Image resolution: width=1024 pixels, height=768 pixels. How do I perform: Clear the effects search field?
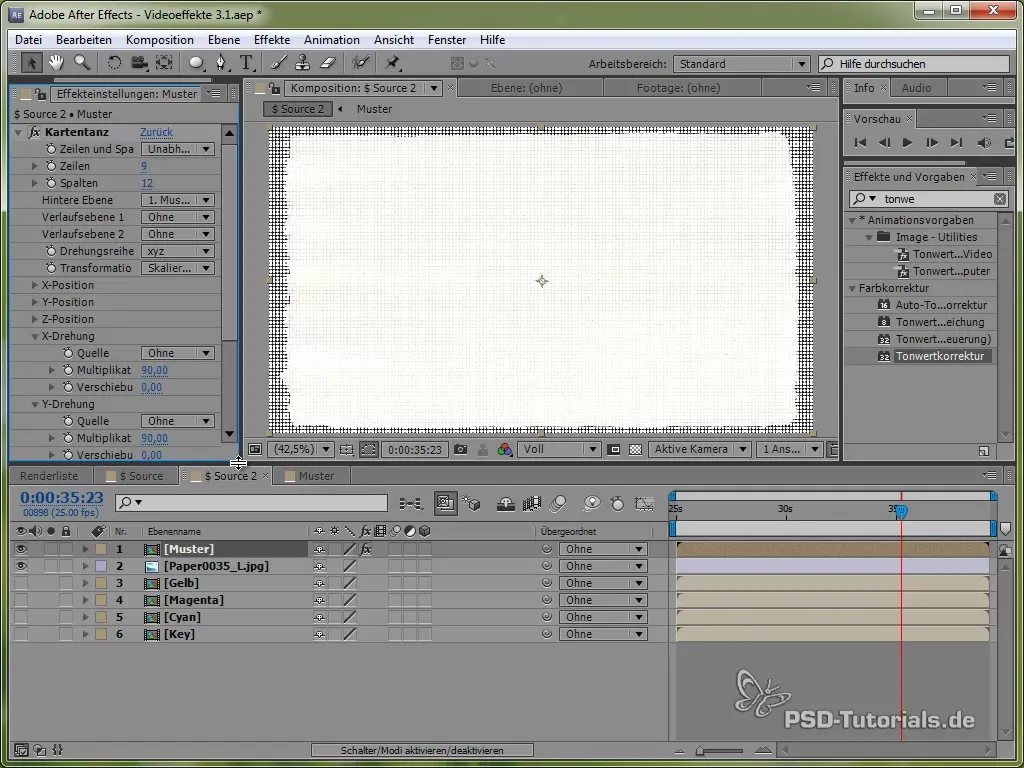click(x=1000, y=199)
